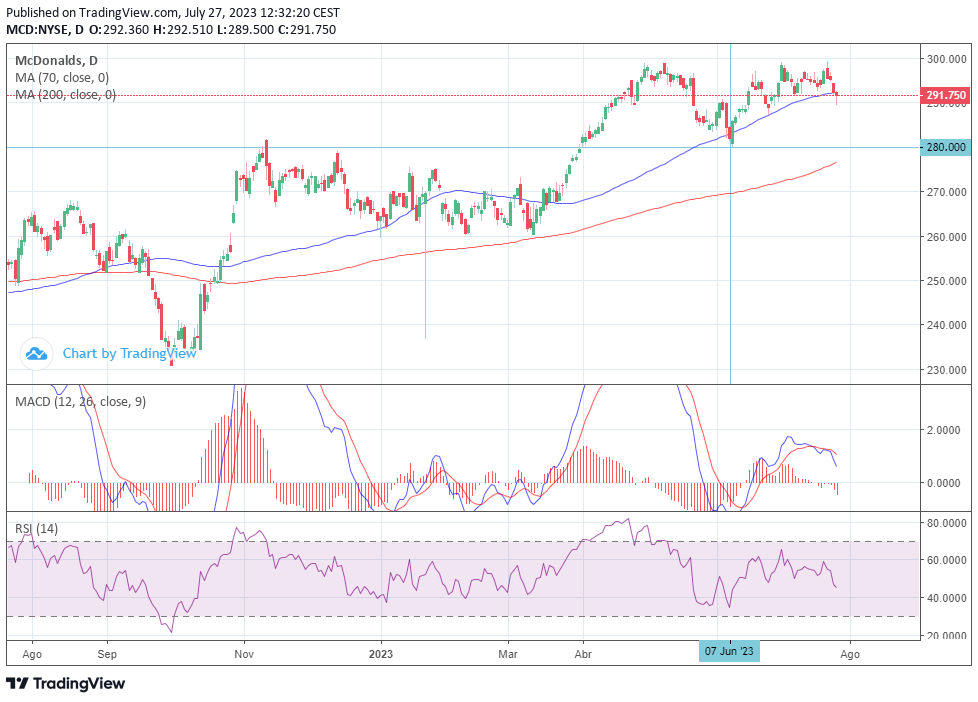The width and height of the screenshot is (978, 702).
Task: Open the Chart by TradingView link
Action: click(129, 354)
